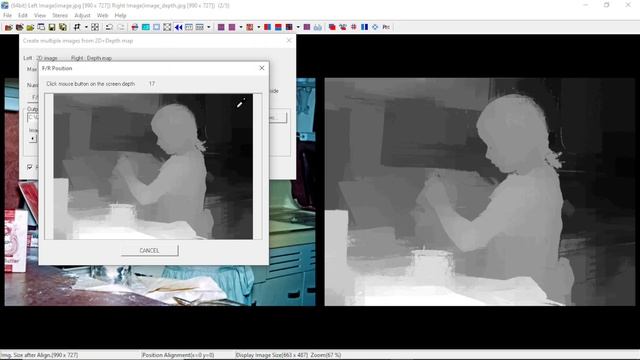The height and width of the screenshot is (360, 640).
Task: Click 'Display Image Size' zoom status text
Action: click(x=288, y=355)
